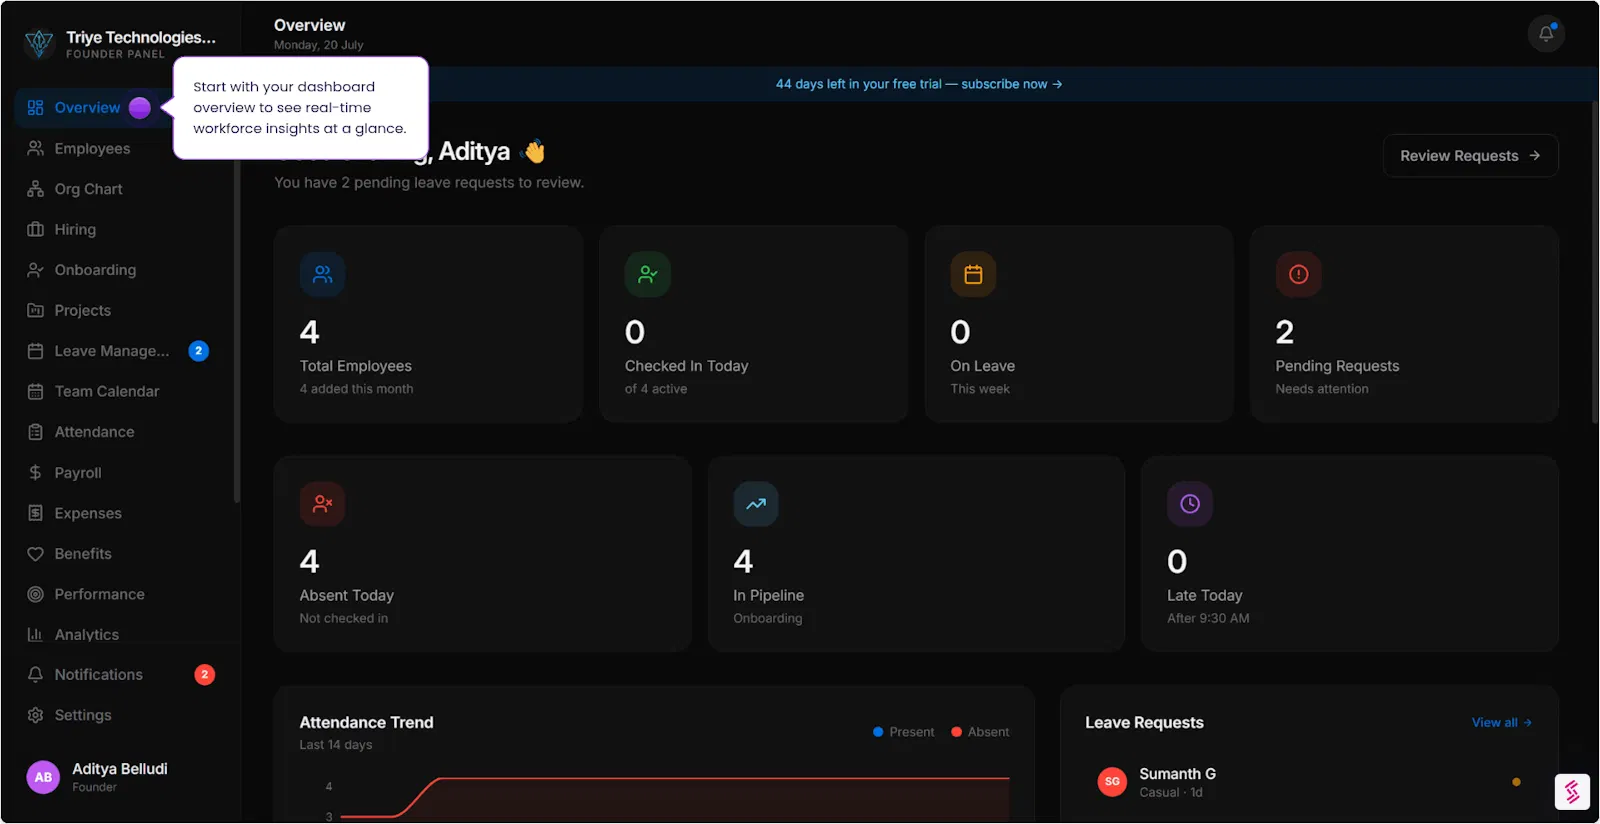Click the Pending Requests alert icon
1600x824 pixels.
(x=1298, y=274)
